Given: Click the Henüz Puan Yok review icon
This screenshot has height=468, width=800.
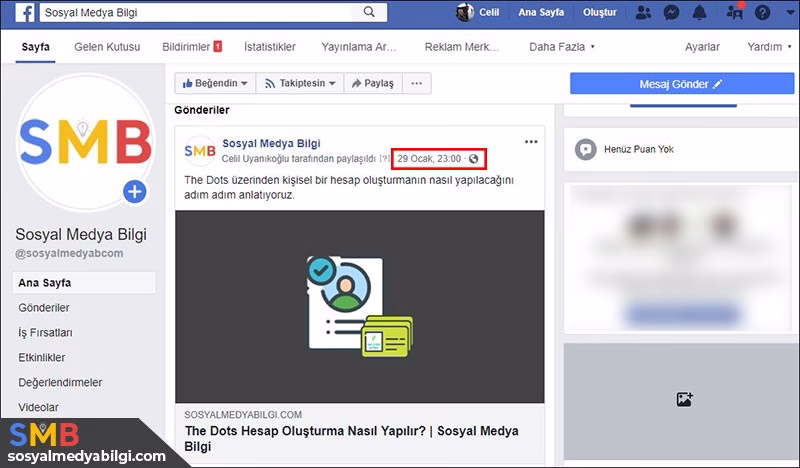Looking at the screenshot, I should click(586, 150).
